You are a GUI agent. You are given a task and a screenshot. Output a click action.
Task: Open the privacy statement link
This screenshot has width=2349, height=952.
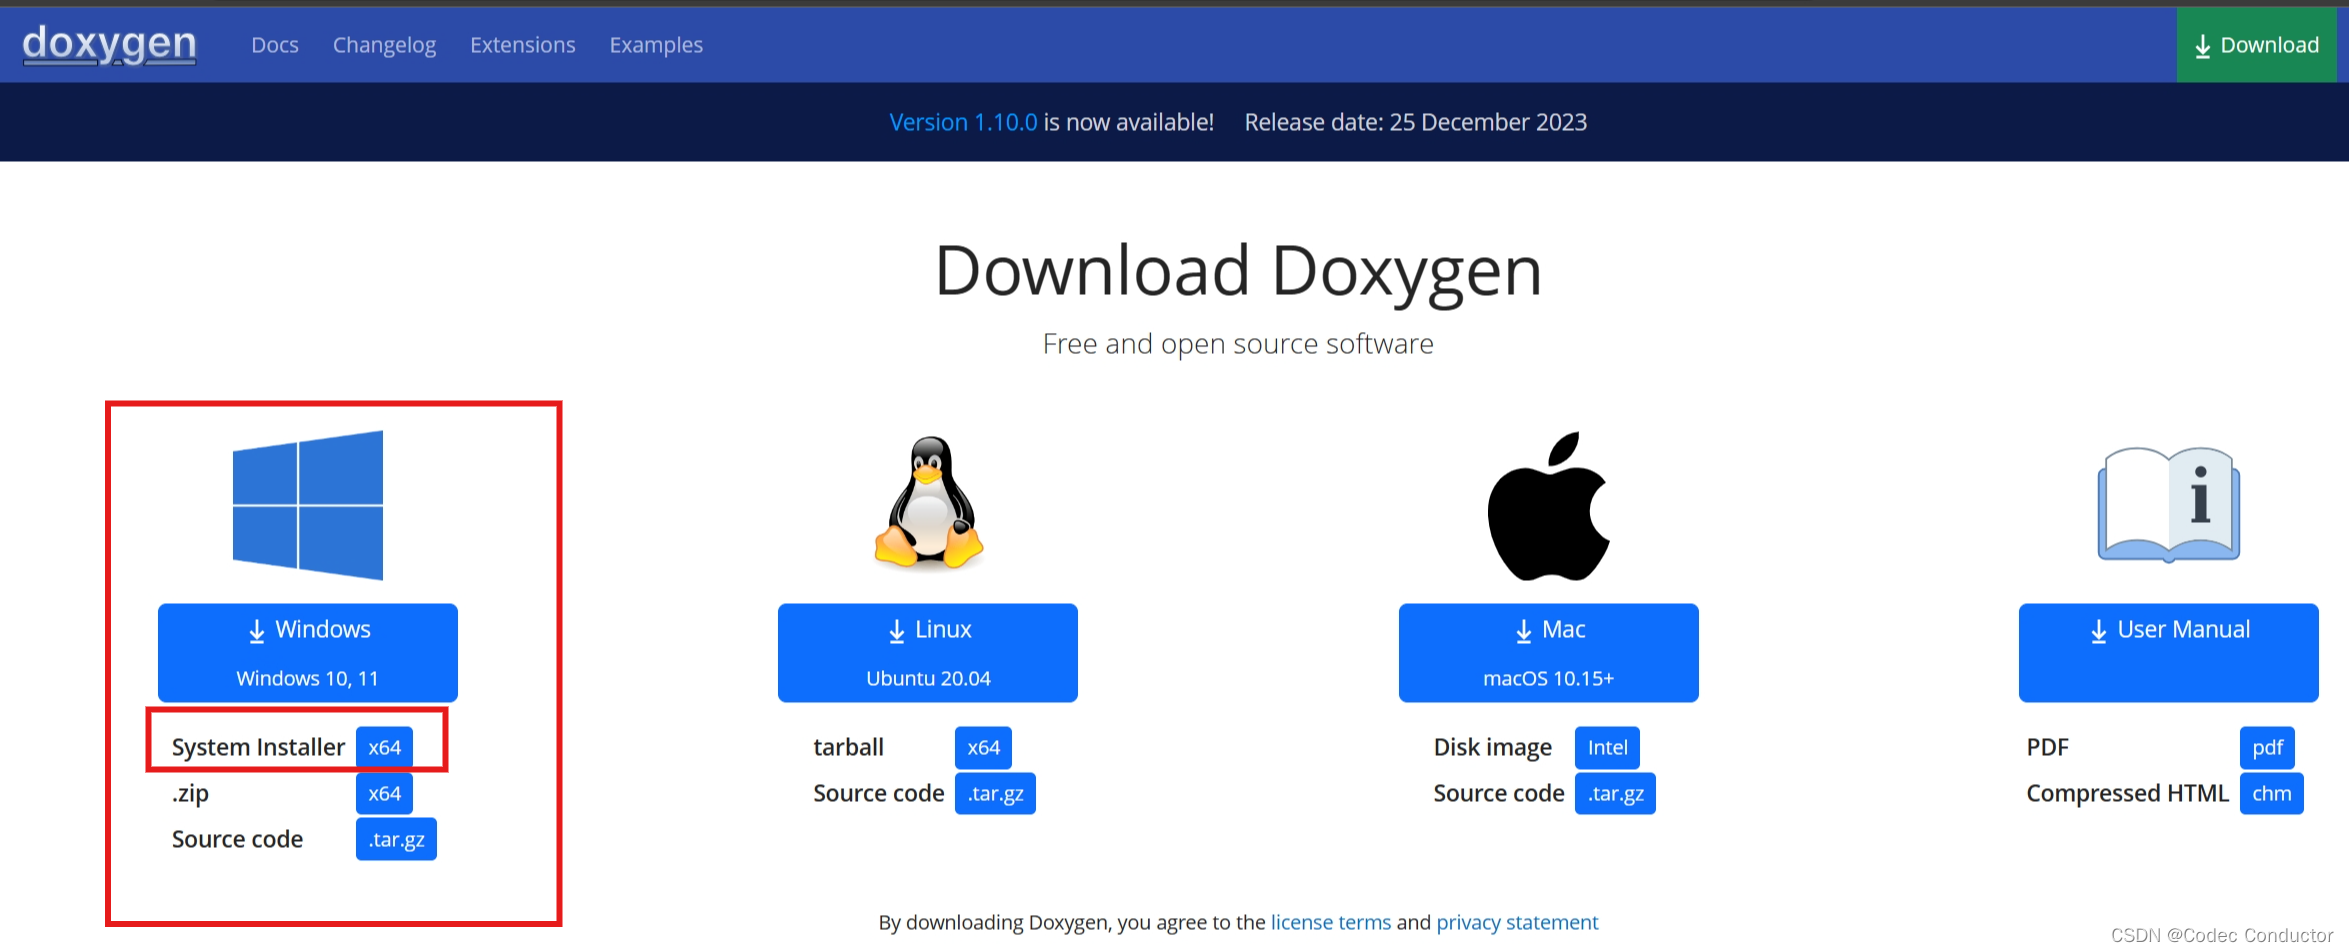click(1517, 922)
